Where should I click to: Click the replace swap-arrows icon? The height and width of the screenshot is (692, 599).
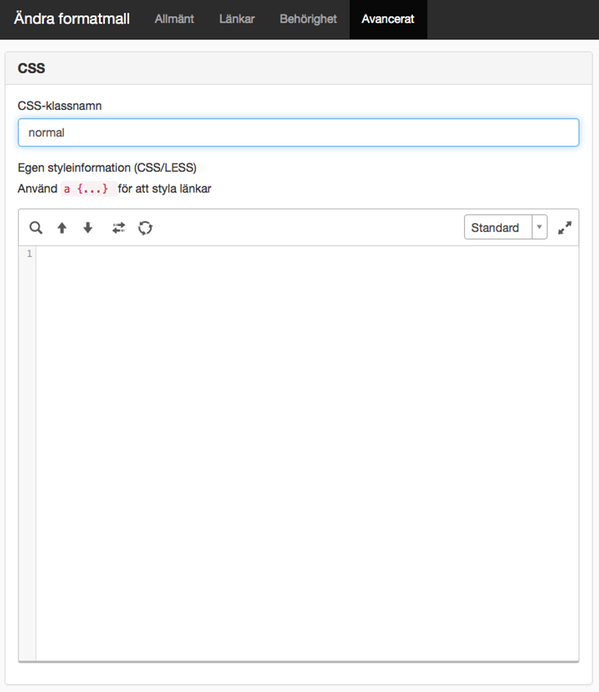119,228
